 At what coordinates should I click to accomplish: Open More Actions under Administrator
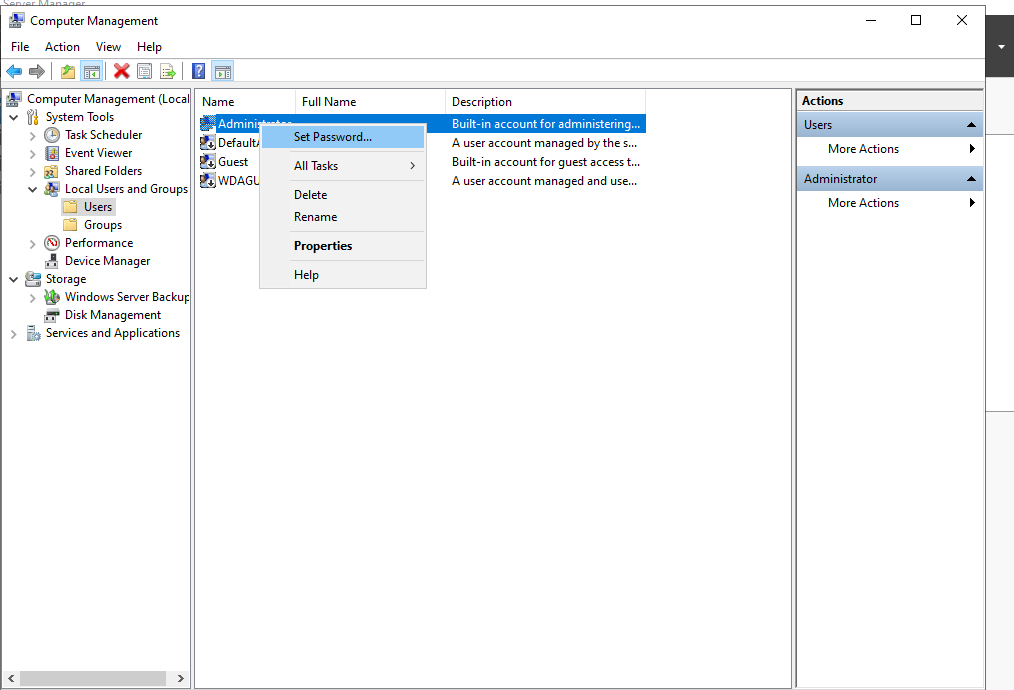click(889, 202)
